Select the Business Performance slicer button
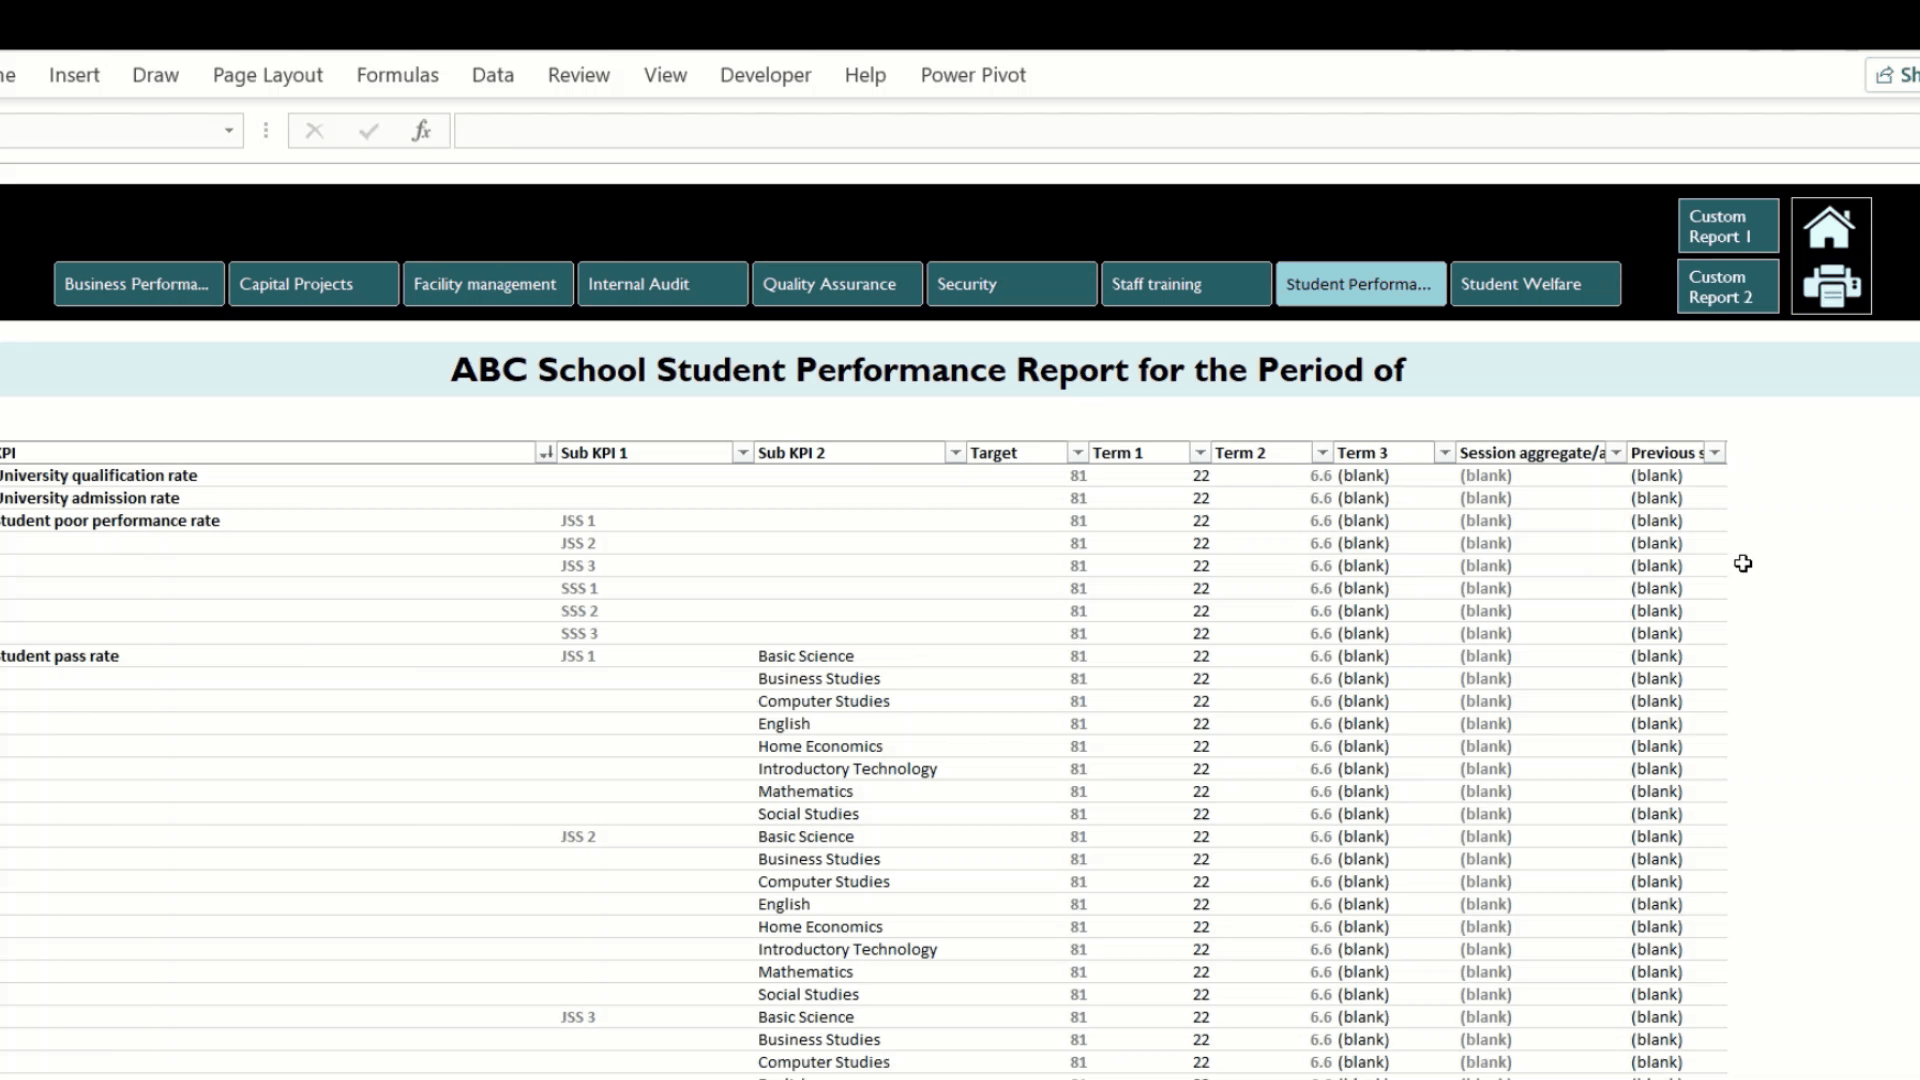The height and width of the screenshot is (1080, 1920). pos(139,284)
